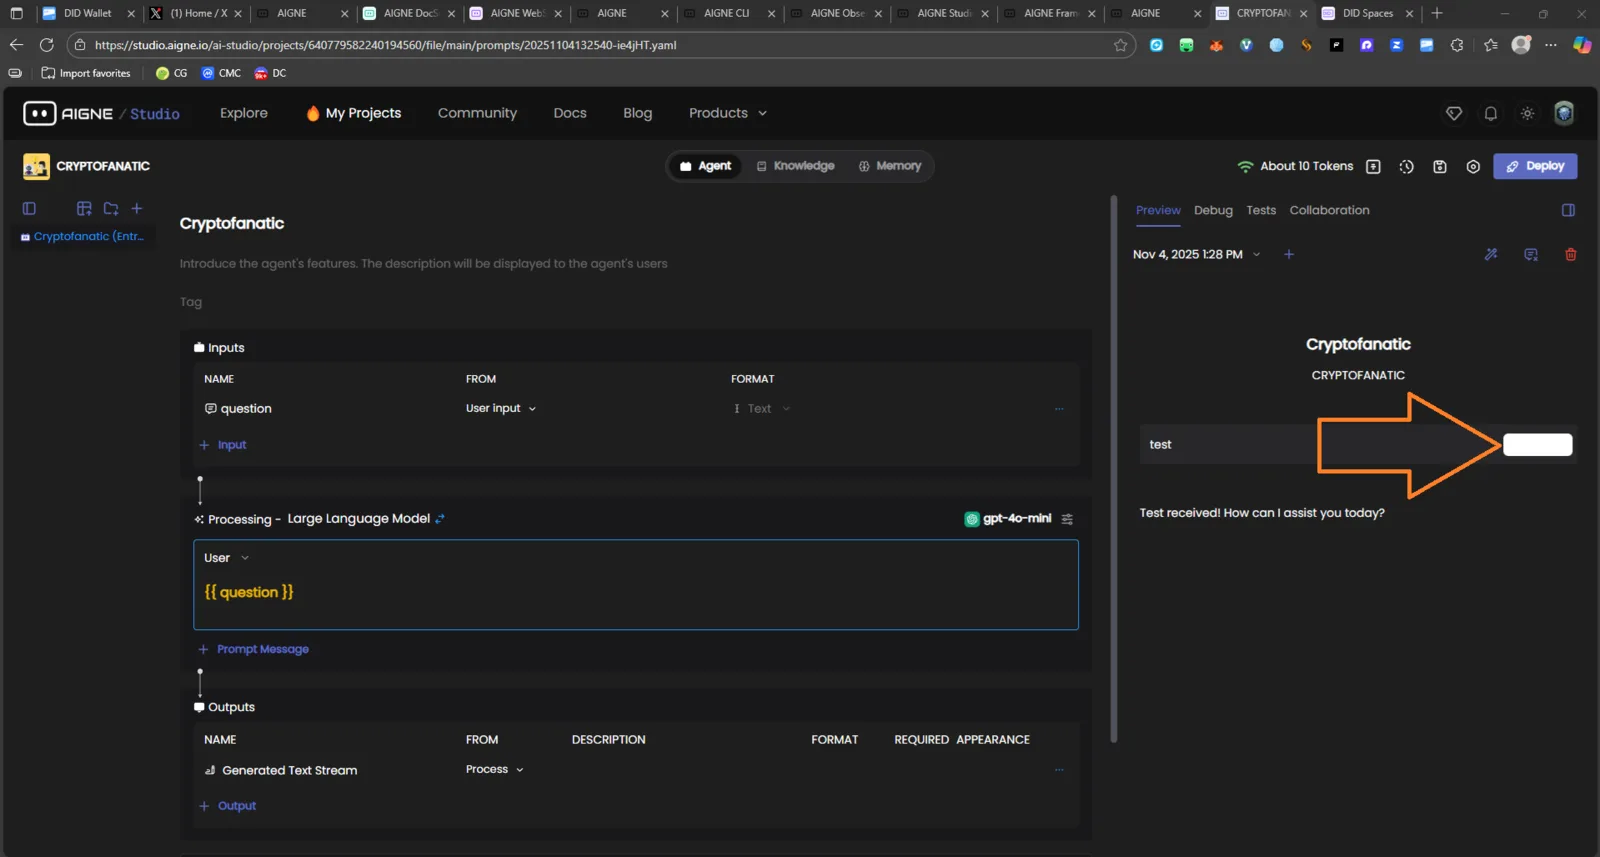Save the project with the disk icon
Image resolution: width=1600 pixels, height=857 pixels.
1440,167
